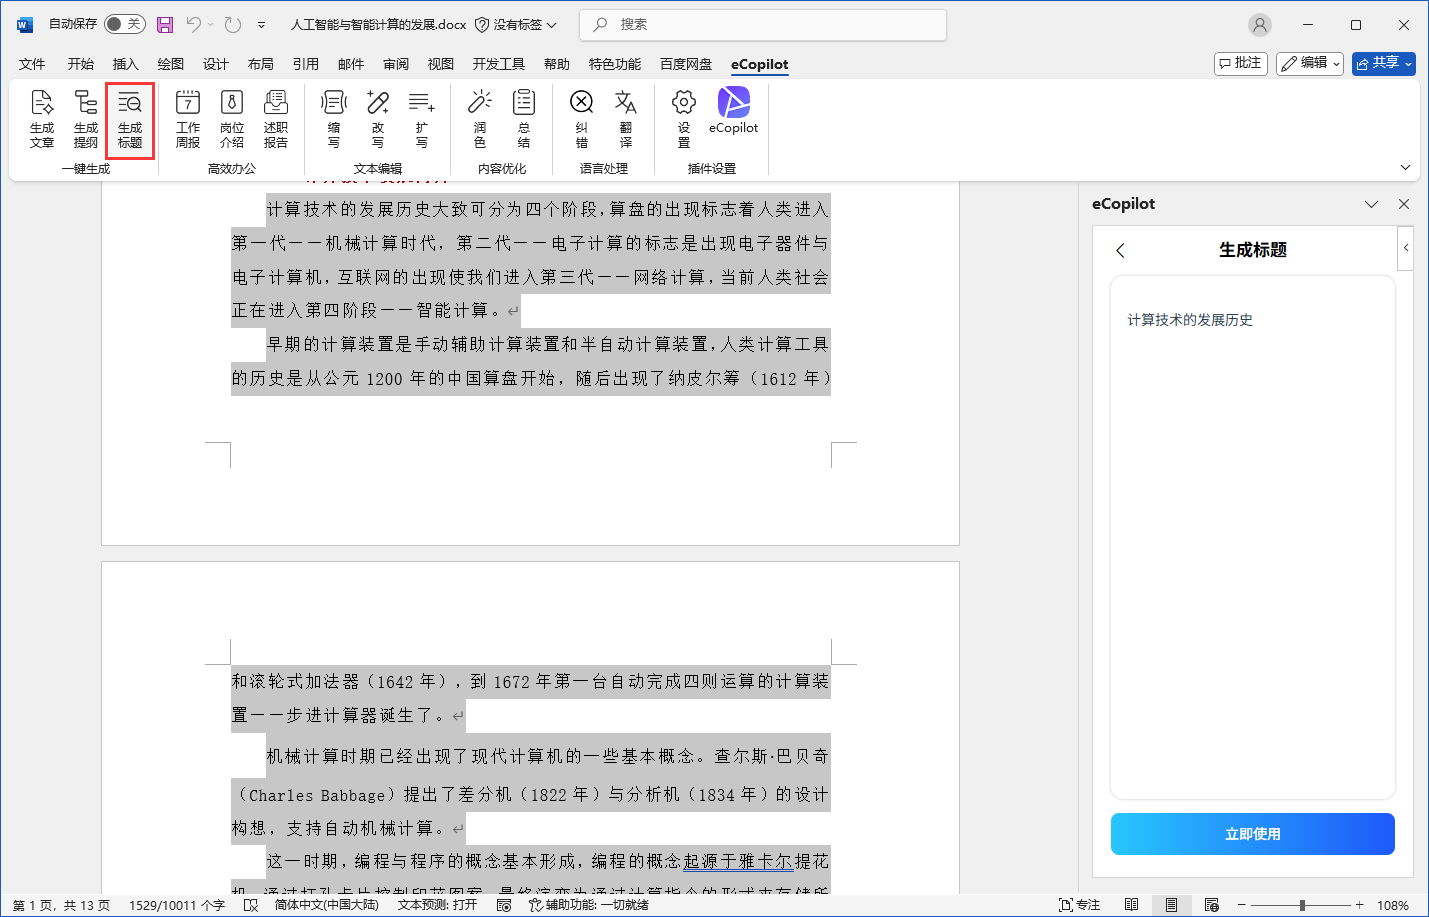This screenshot has width=1429, height=917.
Task: Click the 生成提纲 tool
Action: point(86,120)
